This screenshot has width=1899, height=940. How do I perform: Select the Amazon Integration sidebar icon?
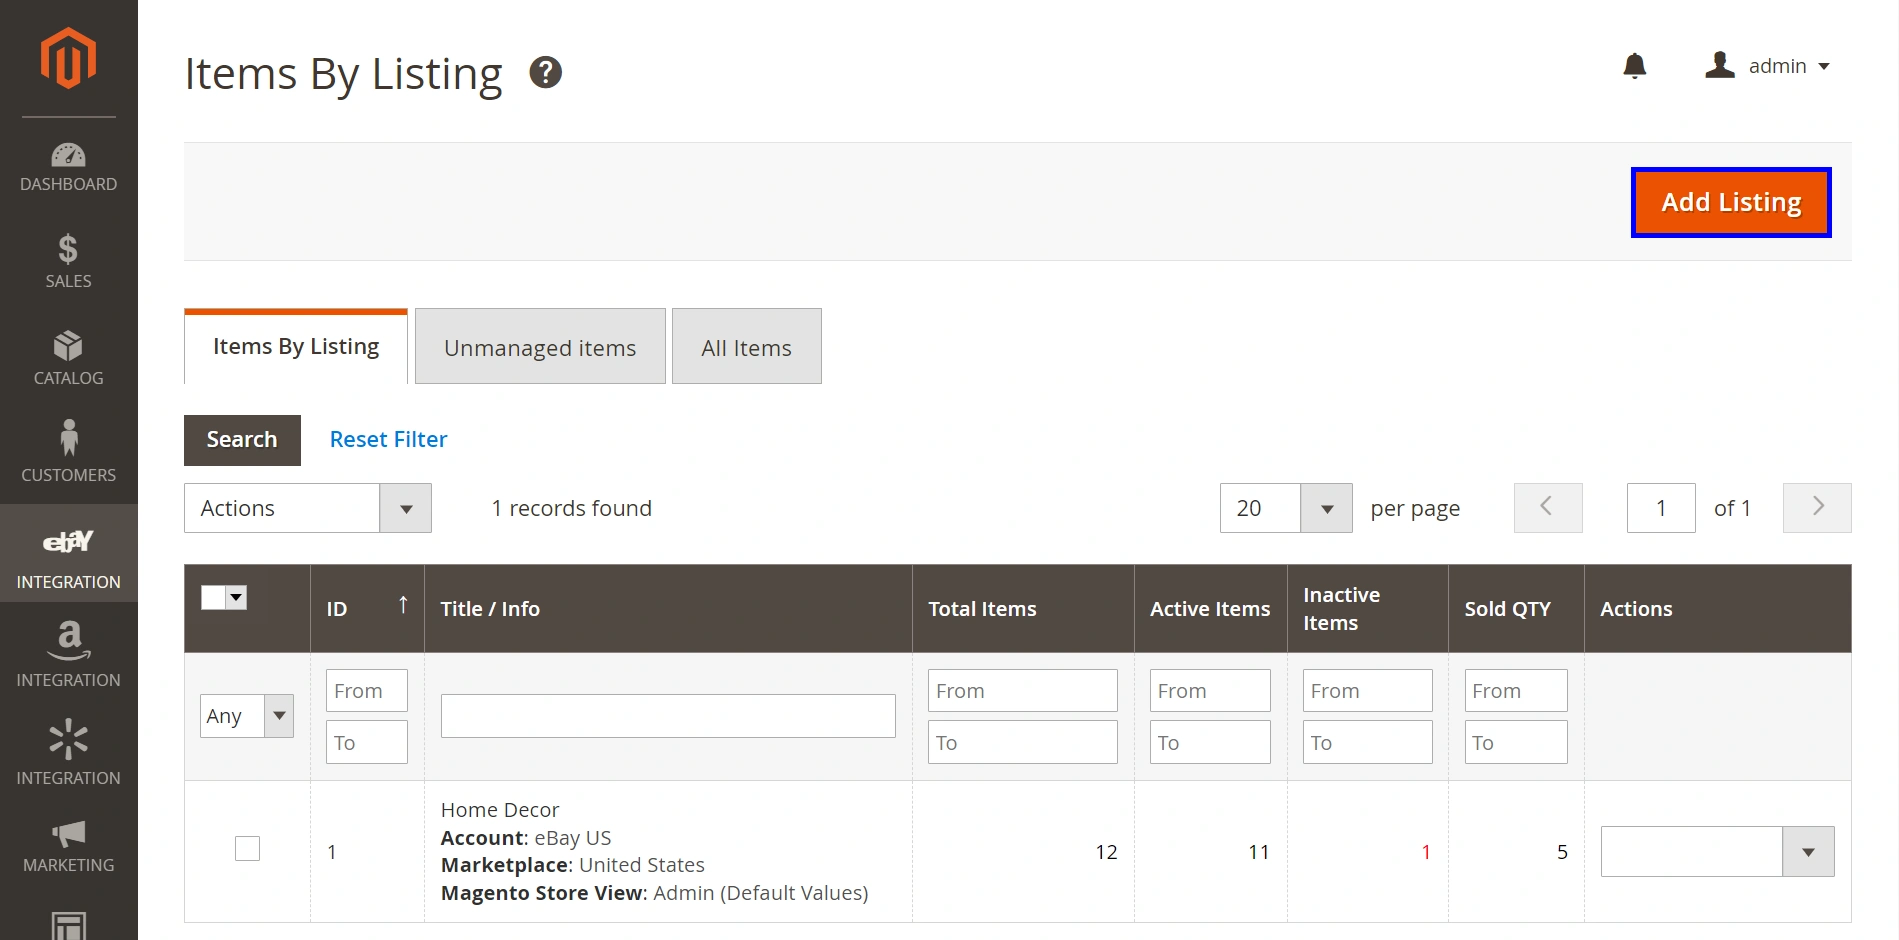pyautogui.click(x=68, y=641)
